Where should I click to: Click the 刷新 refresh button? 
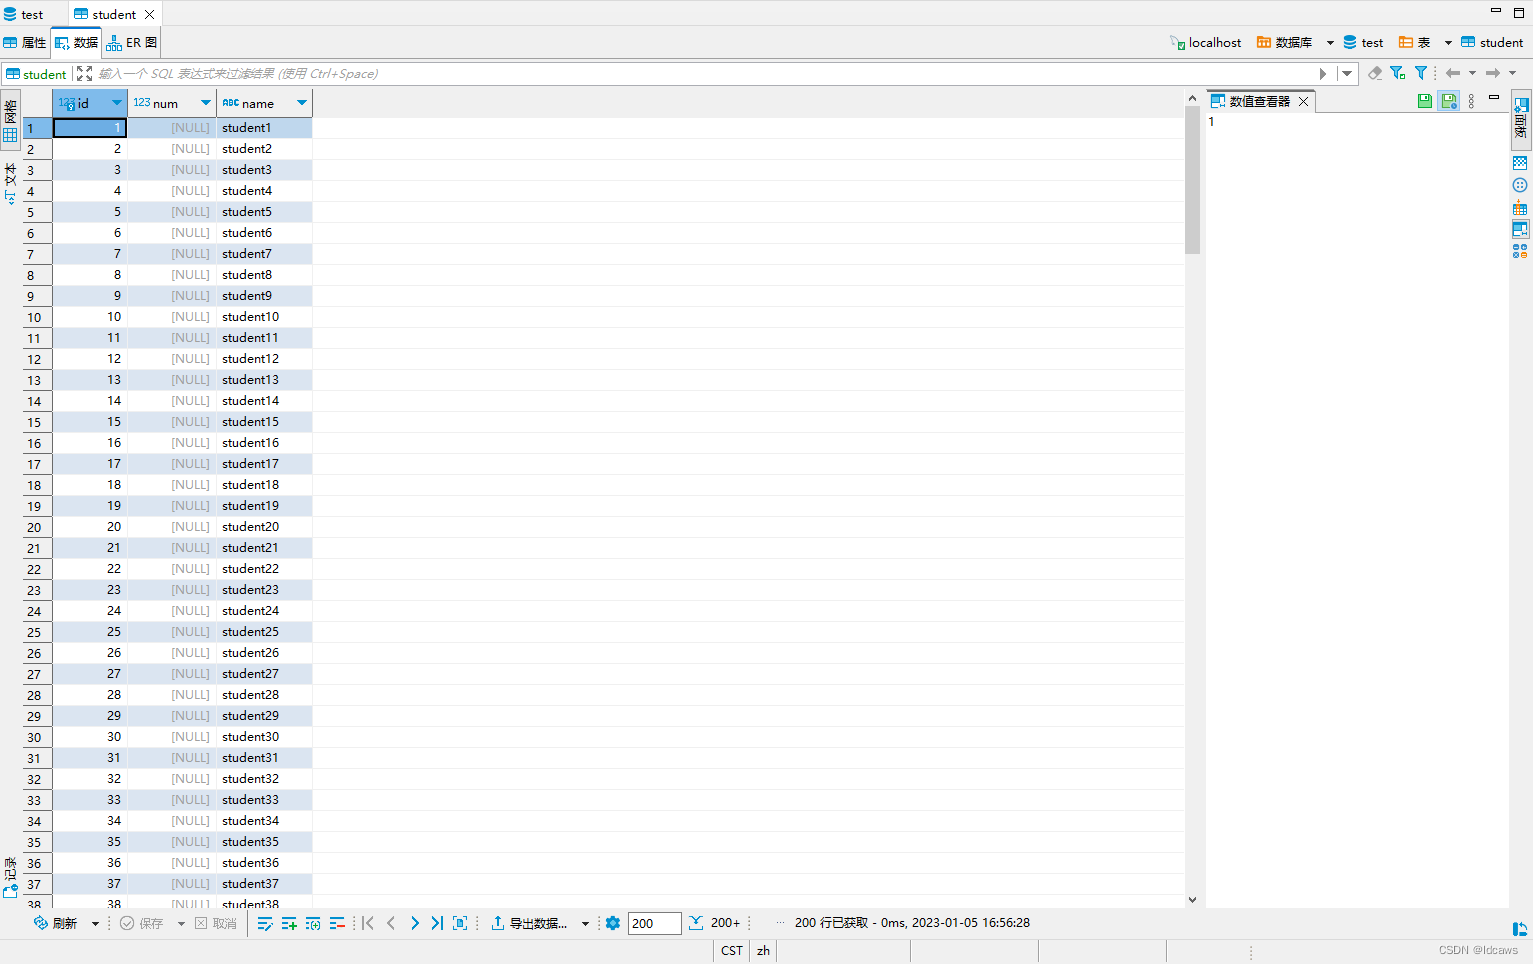[x=56, y=923]
